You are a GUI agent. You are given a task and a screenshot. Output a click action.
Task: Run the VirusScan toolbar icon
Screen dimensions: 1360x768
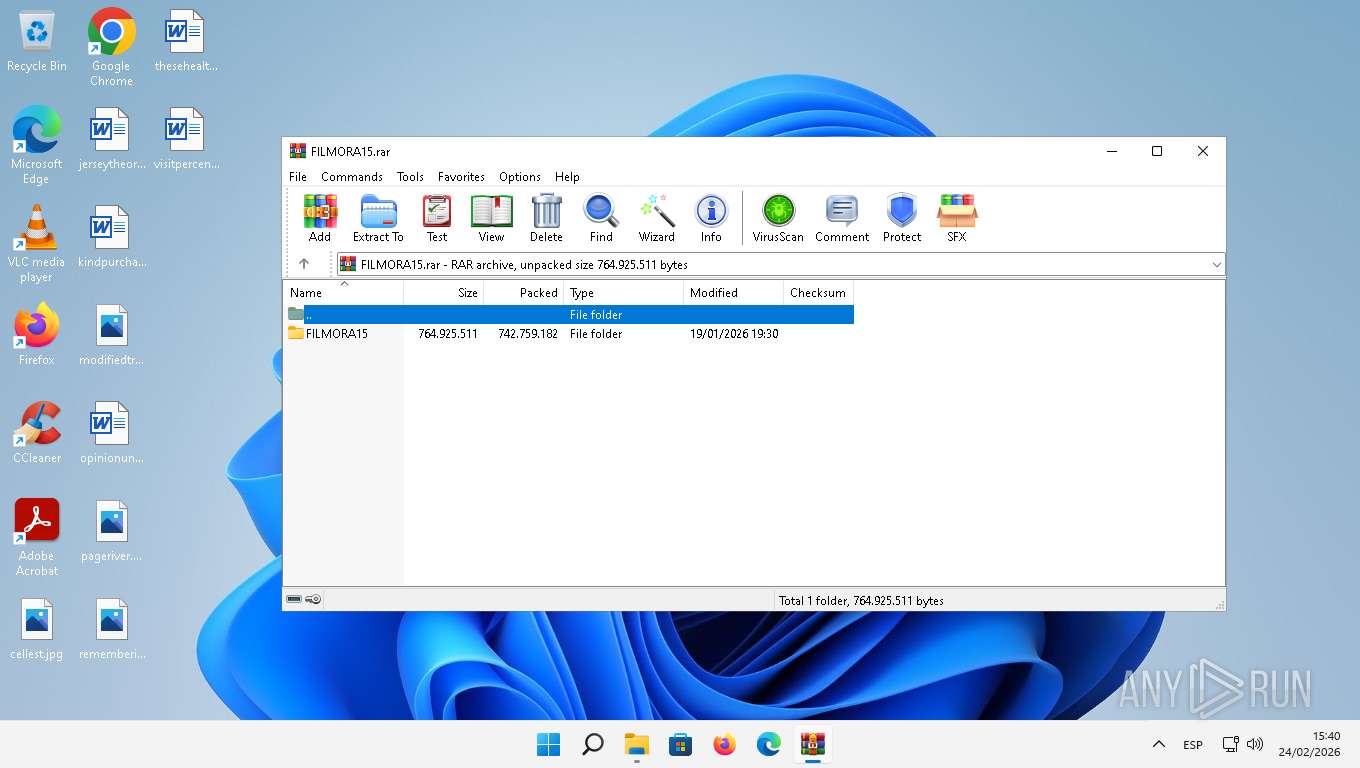pyautogui.click(x=778, y=218)
